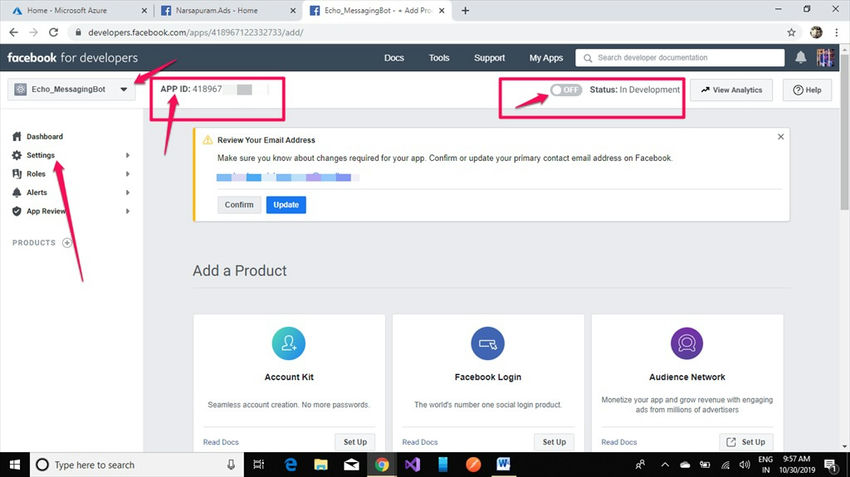Click the Alerts bell icon in sidebar

(17, 192)
